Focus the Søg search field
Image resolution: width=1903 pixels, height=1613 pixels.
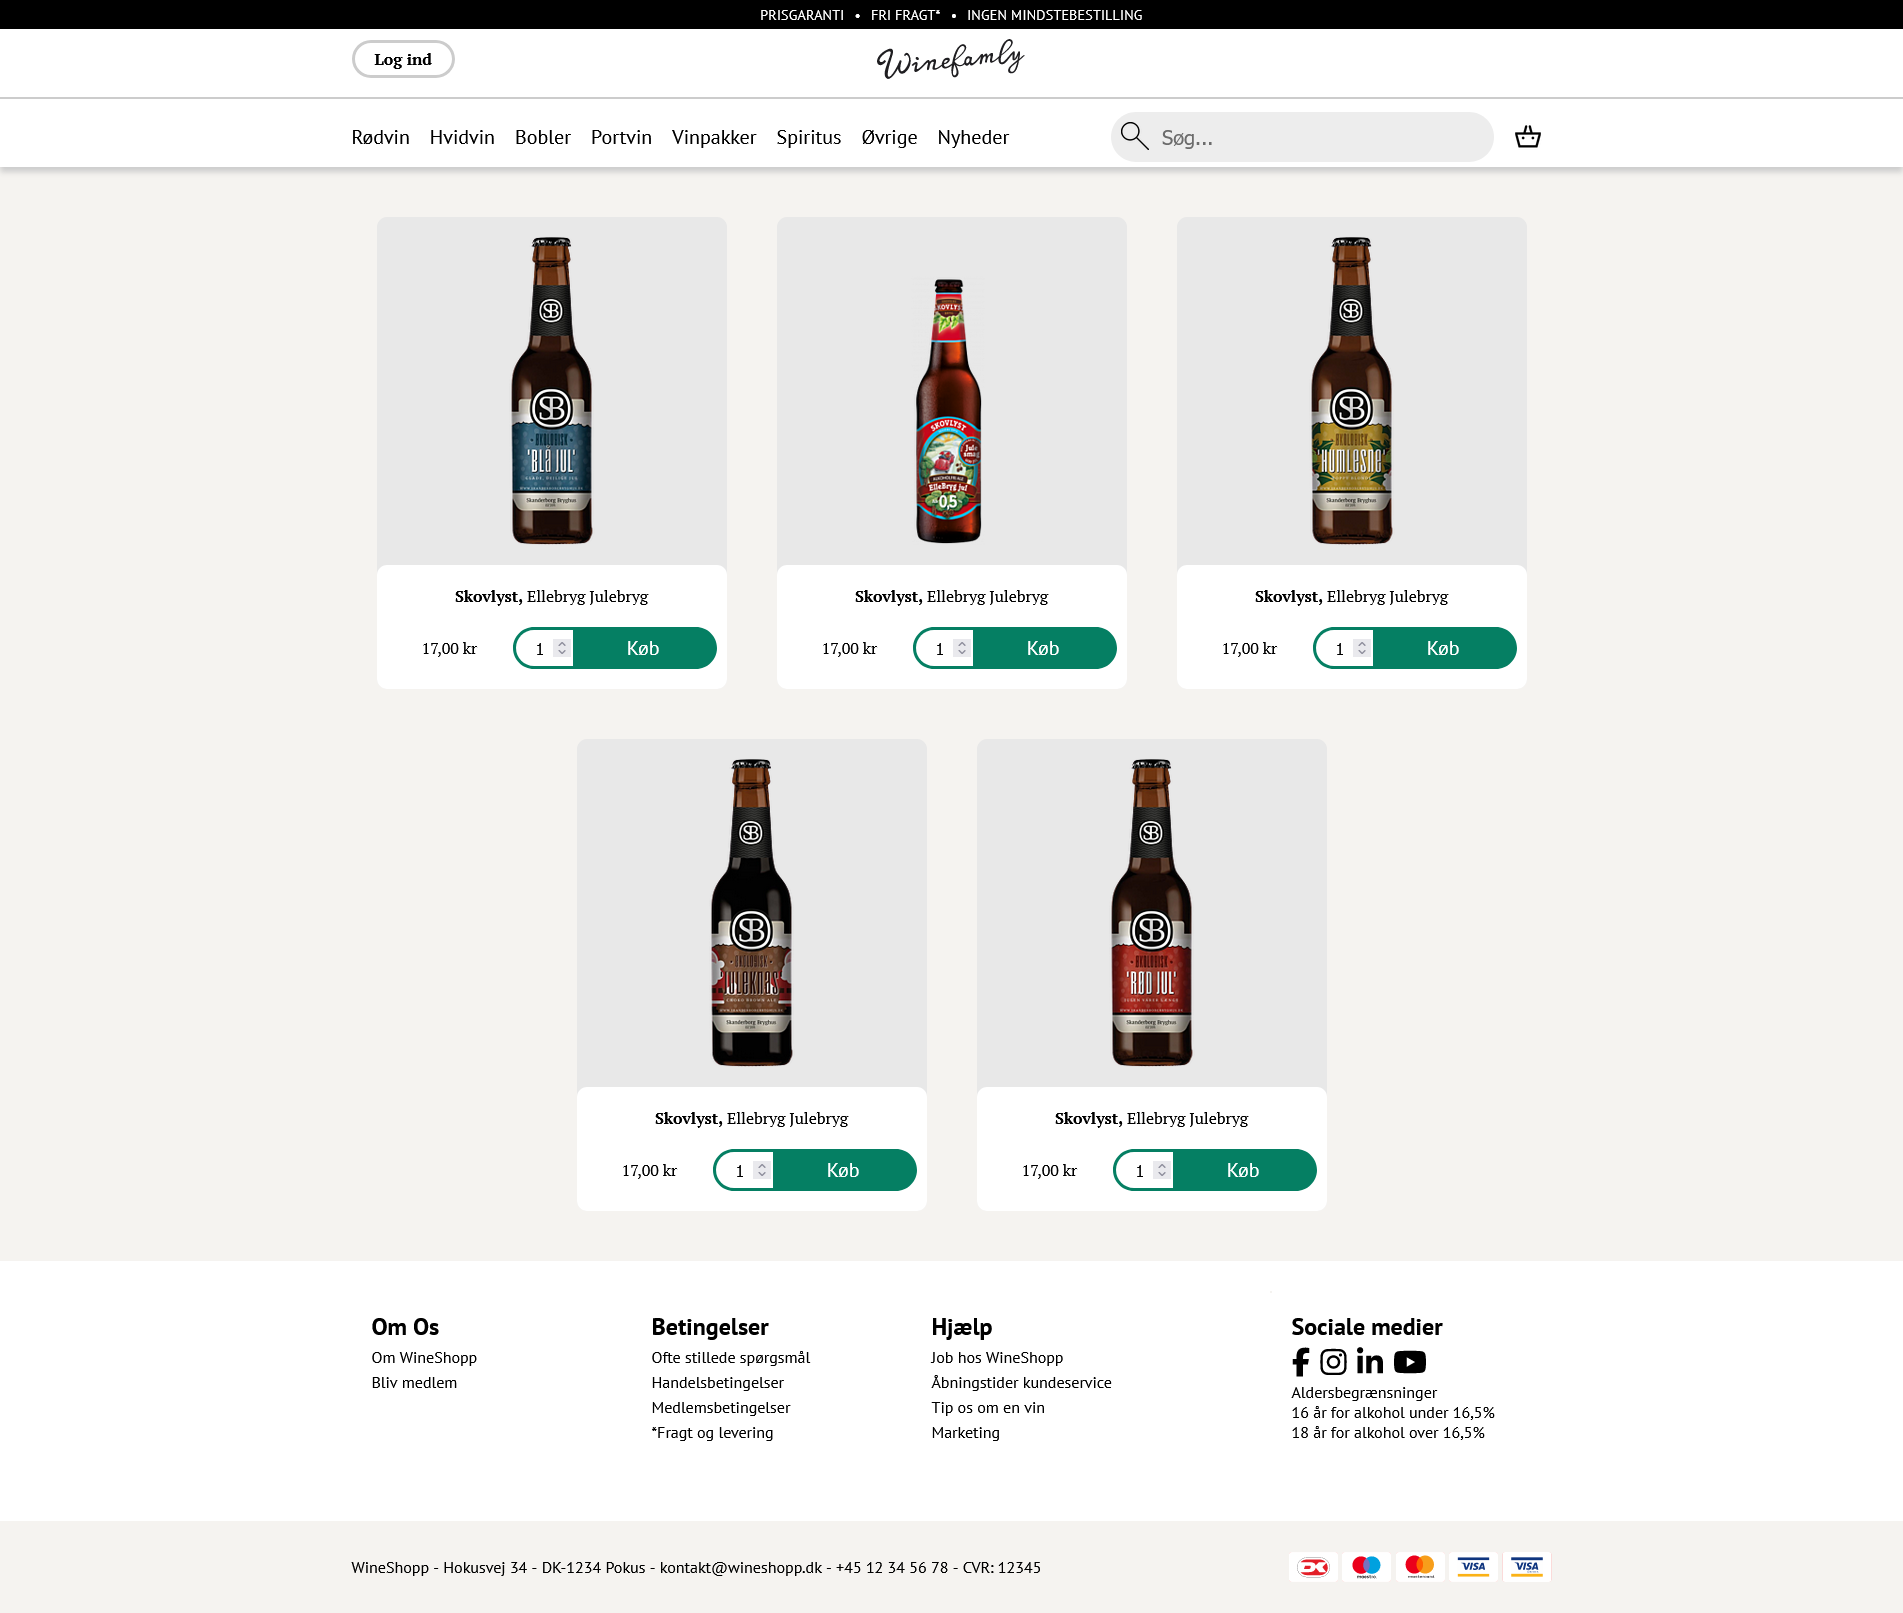(x=1320, y=137)
